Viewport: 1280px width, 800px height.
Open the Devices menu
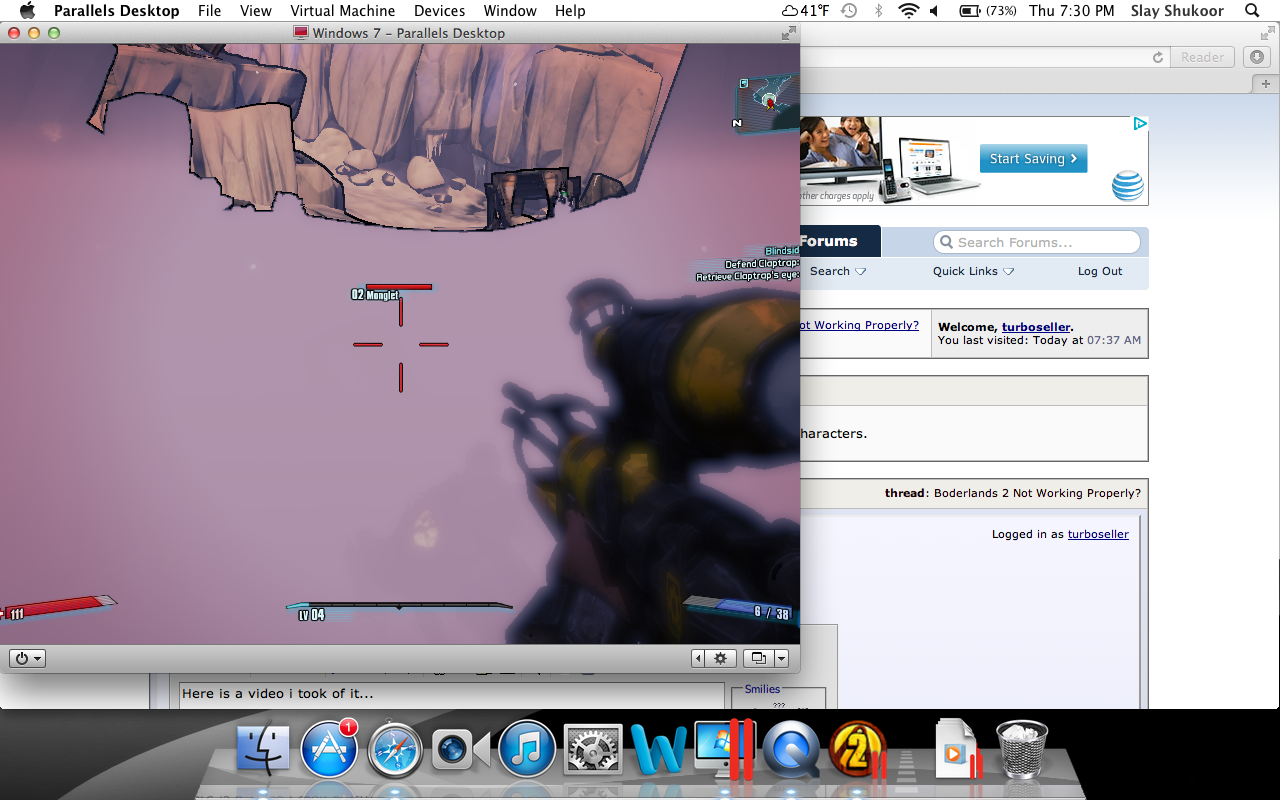[x=439, y=11]
